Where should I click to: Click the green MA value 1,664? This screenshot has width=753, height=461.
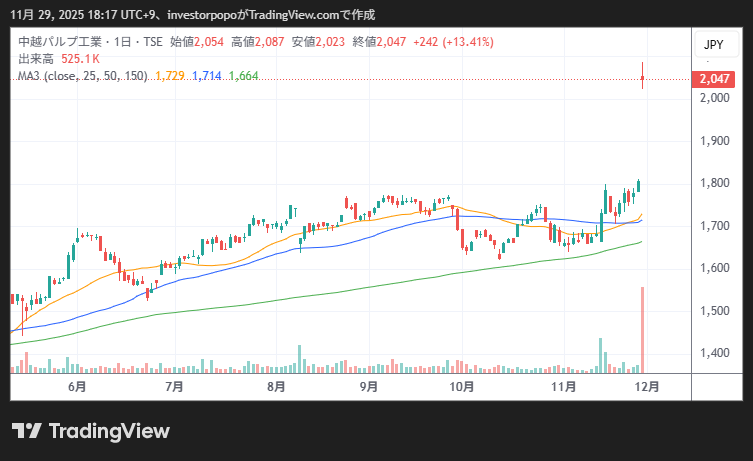[x=245, y=75]
